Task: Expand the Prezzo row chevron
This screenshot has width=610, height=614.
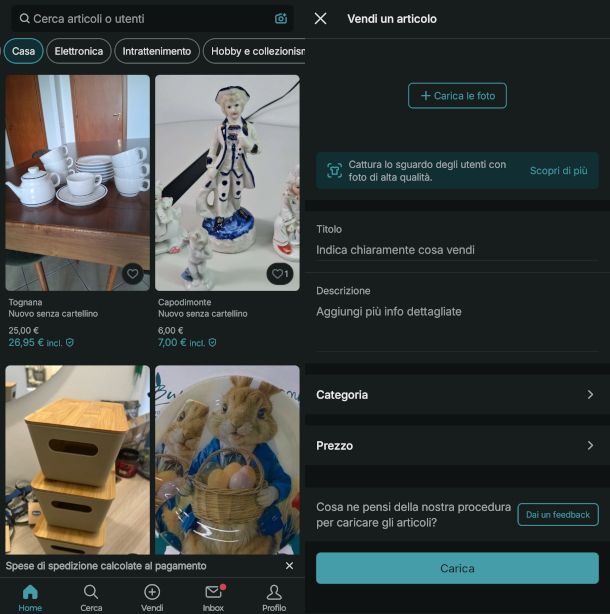Action: coord(590,446)
